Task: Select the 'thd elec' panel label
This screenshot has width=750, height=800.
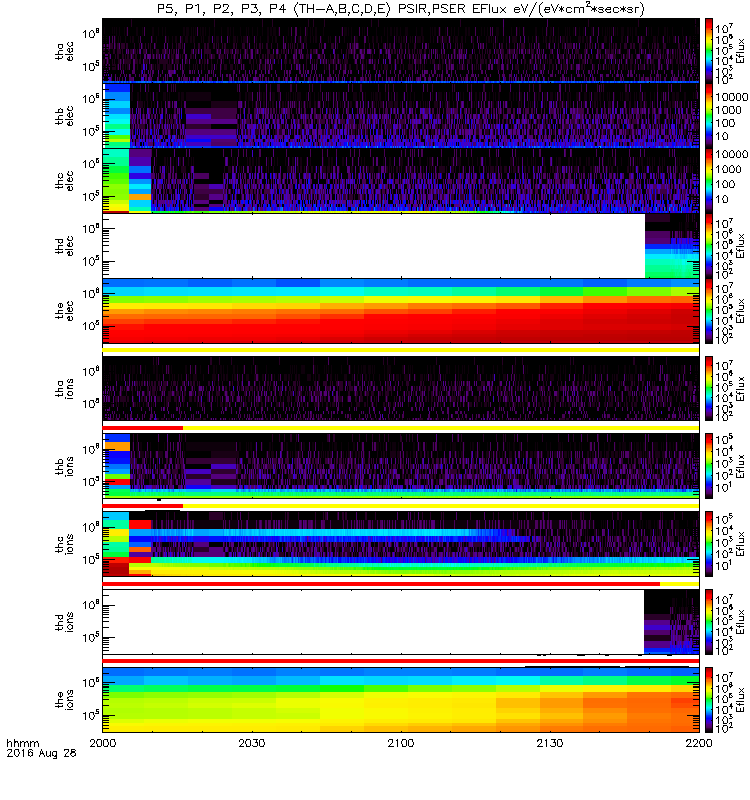Action: click(65, 245)
